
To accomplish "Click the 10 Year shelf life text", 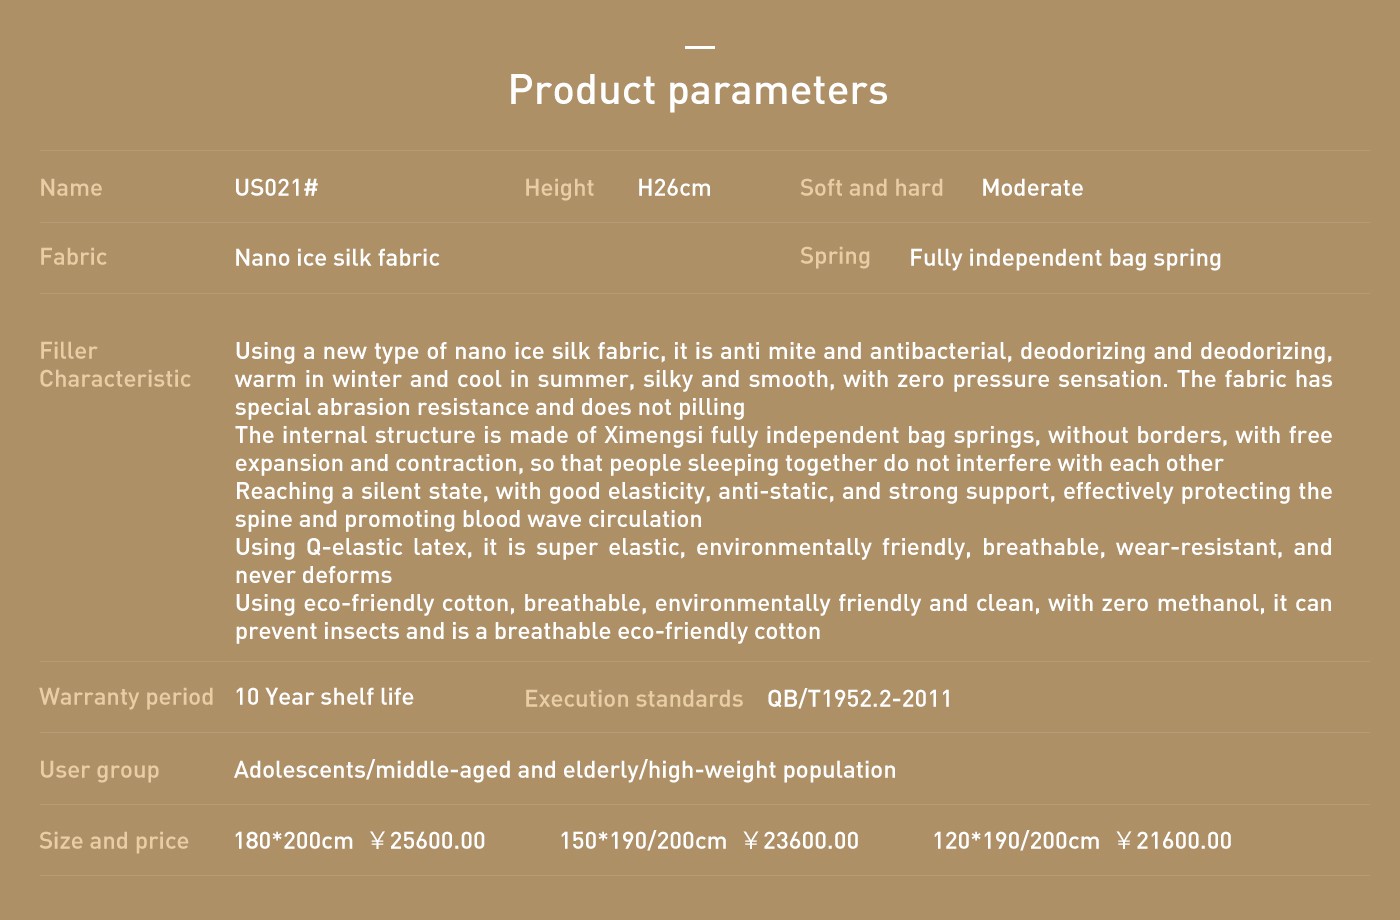I will (x=324, y=697).
